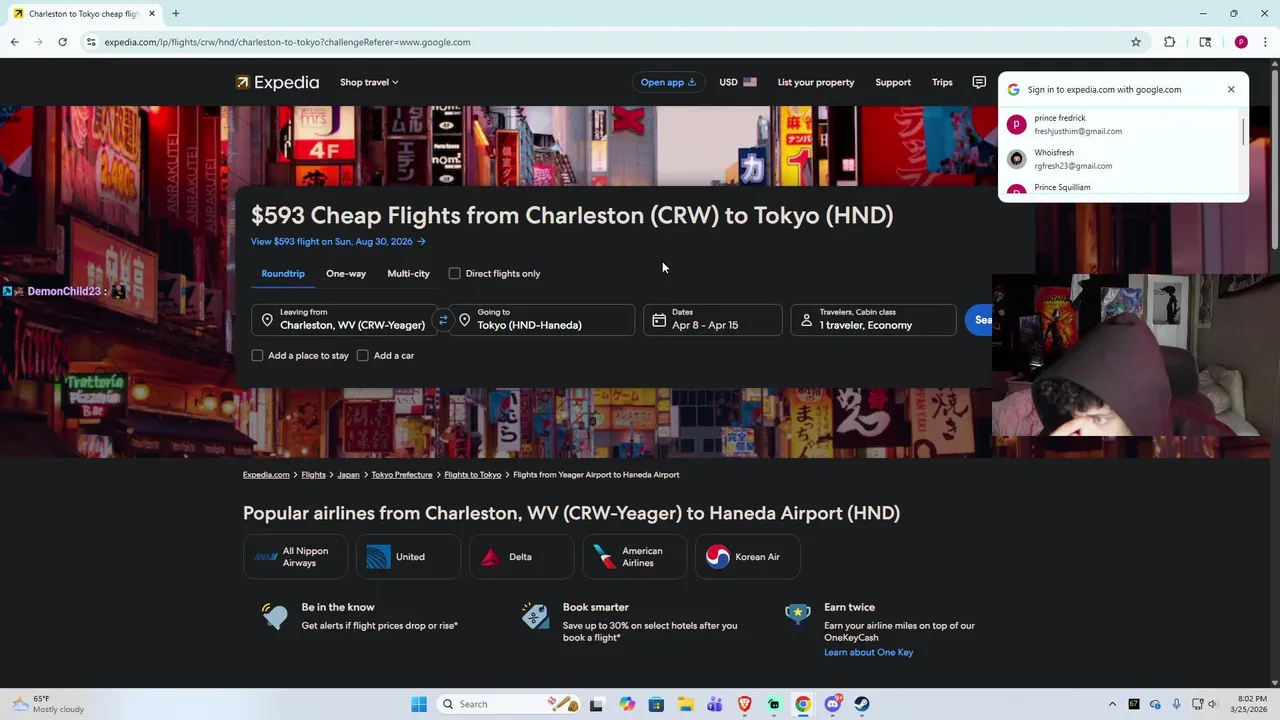Reload the Expedia page
The width and height of the screenshot is (1280, 720).
[62, 42]
